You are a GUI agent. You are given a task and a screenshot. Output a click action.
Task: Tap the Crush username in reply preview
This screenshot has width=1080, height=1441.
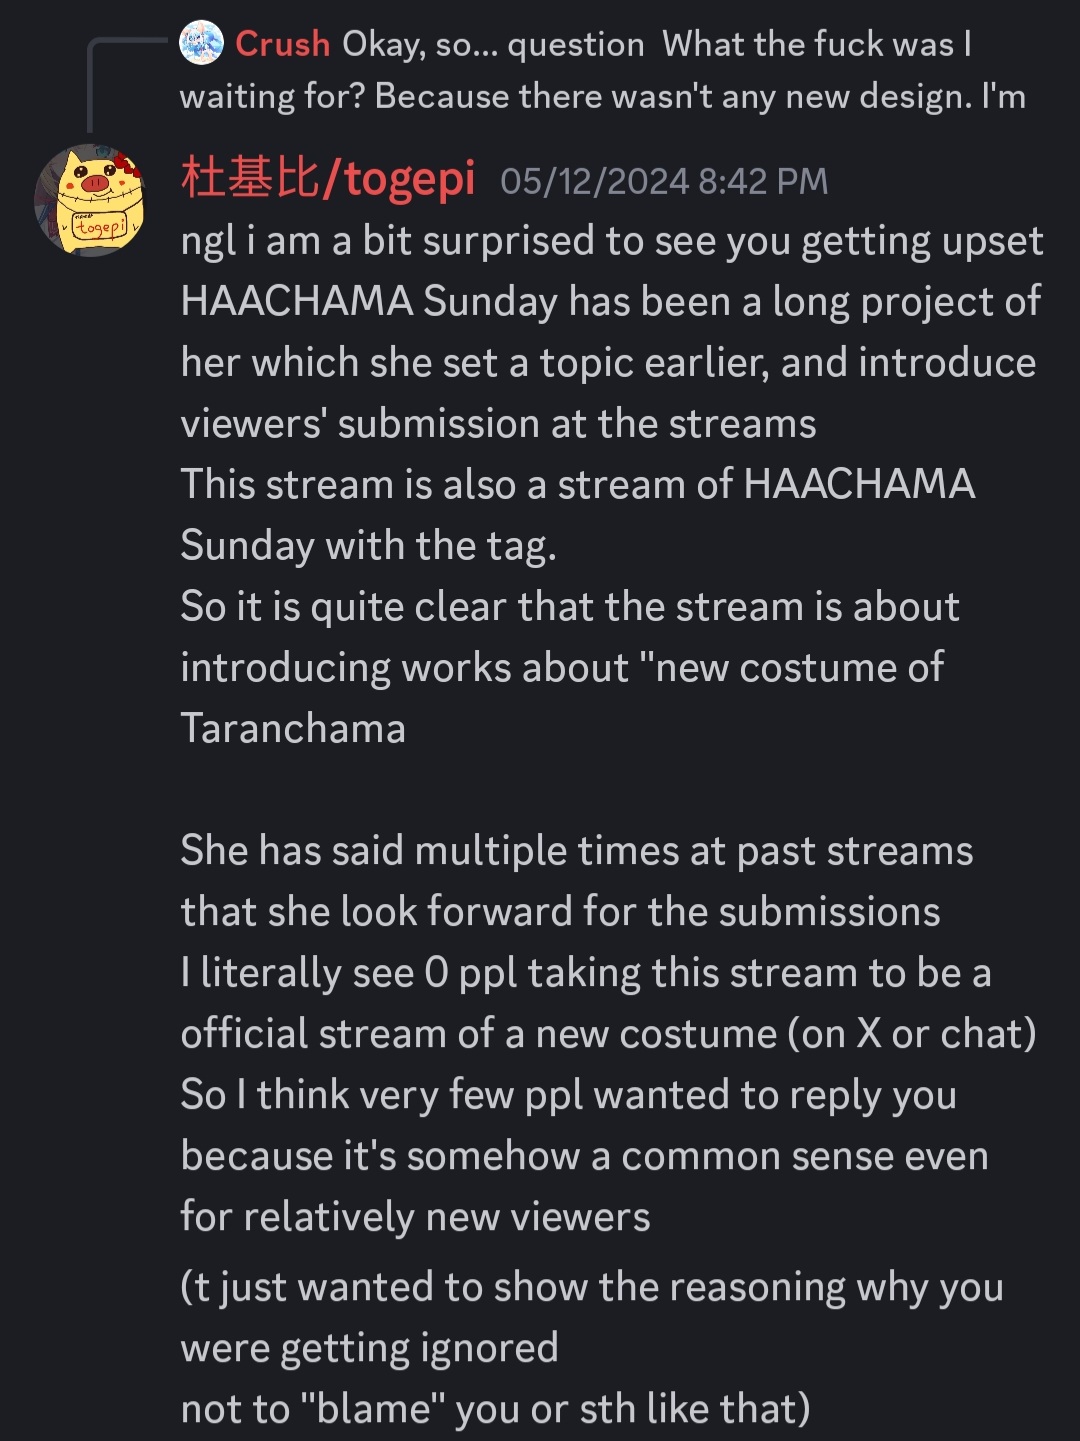(282, 44)
